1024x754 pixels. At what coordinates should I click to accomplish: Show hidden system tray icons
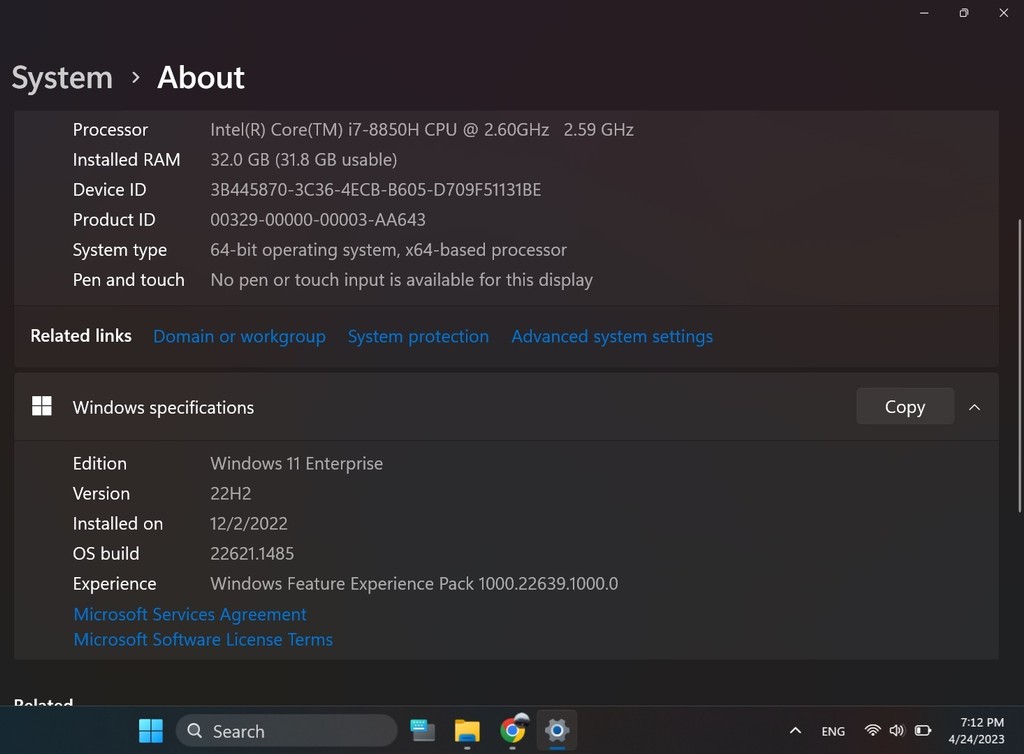point(795,731)
